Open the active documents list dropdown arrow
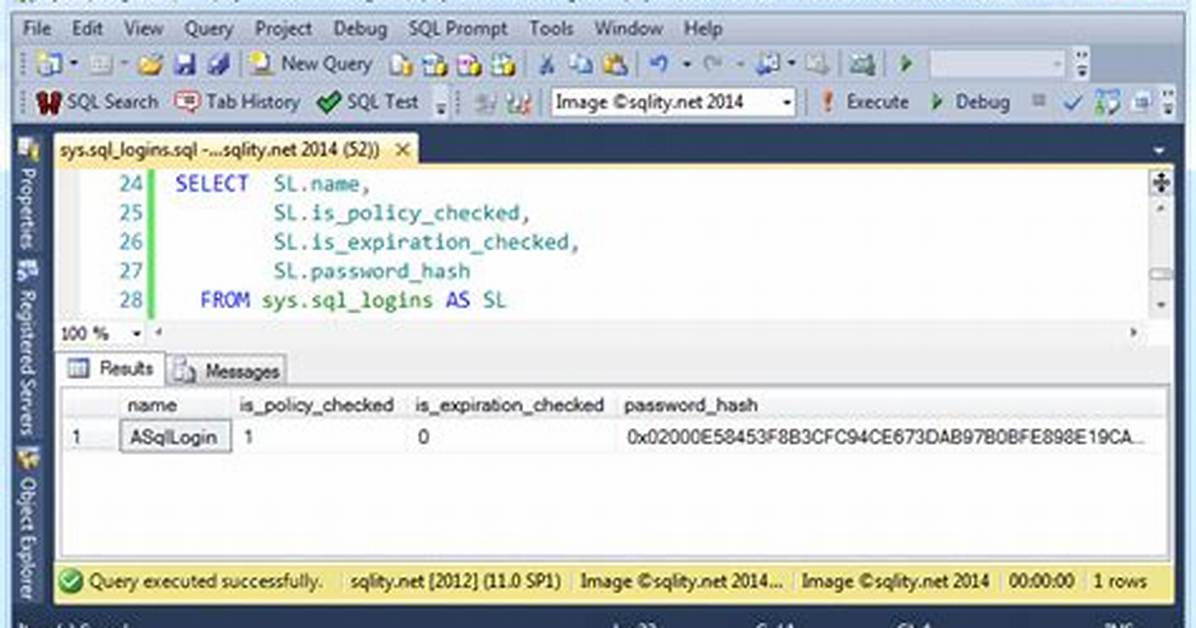The image size is (1196, 628). [x=1159, y=151]
